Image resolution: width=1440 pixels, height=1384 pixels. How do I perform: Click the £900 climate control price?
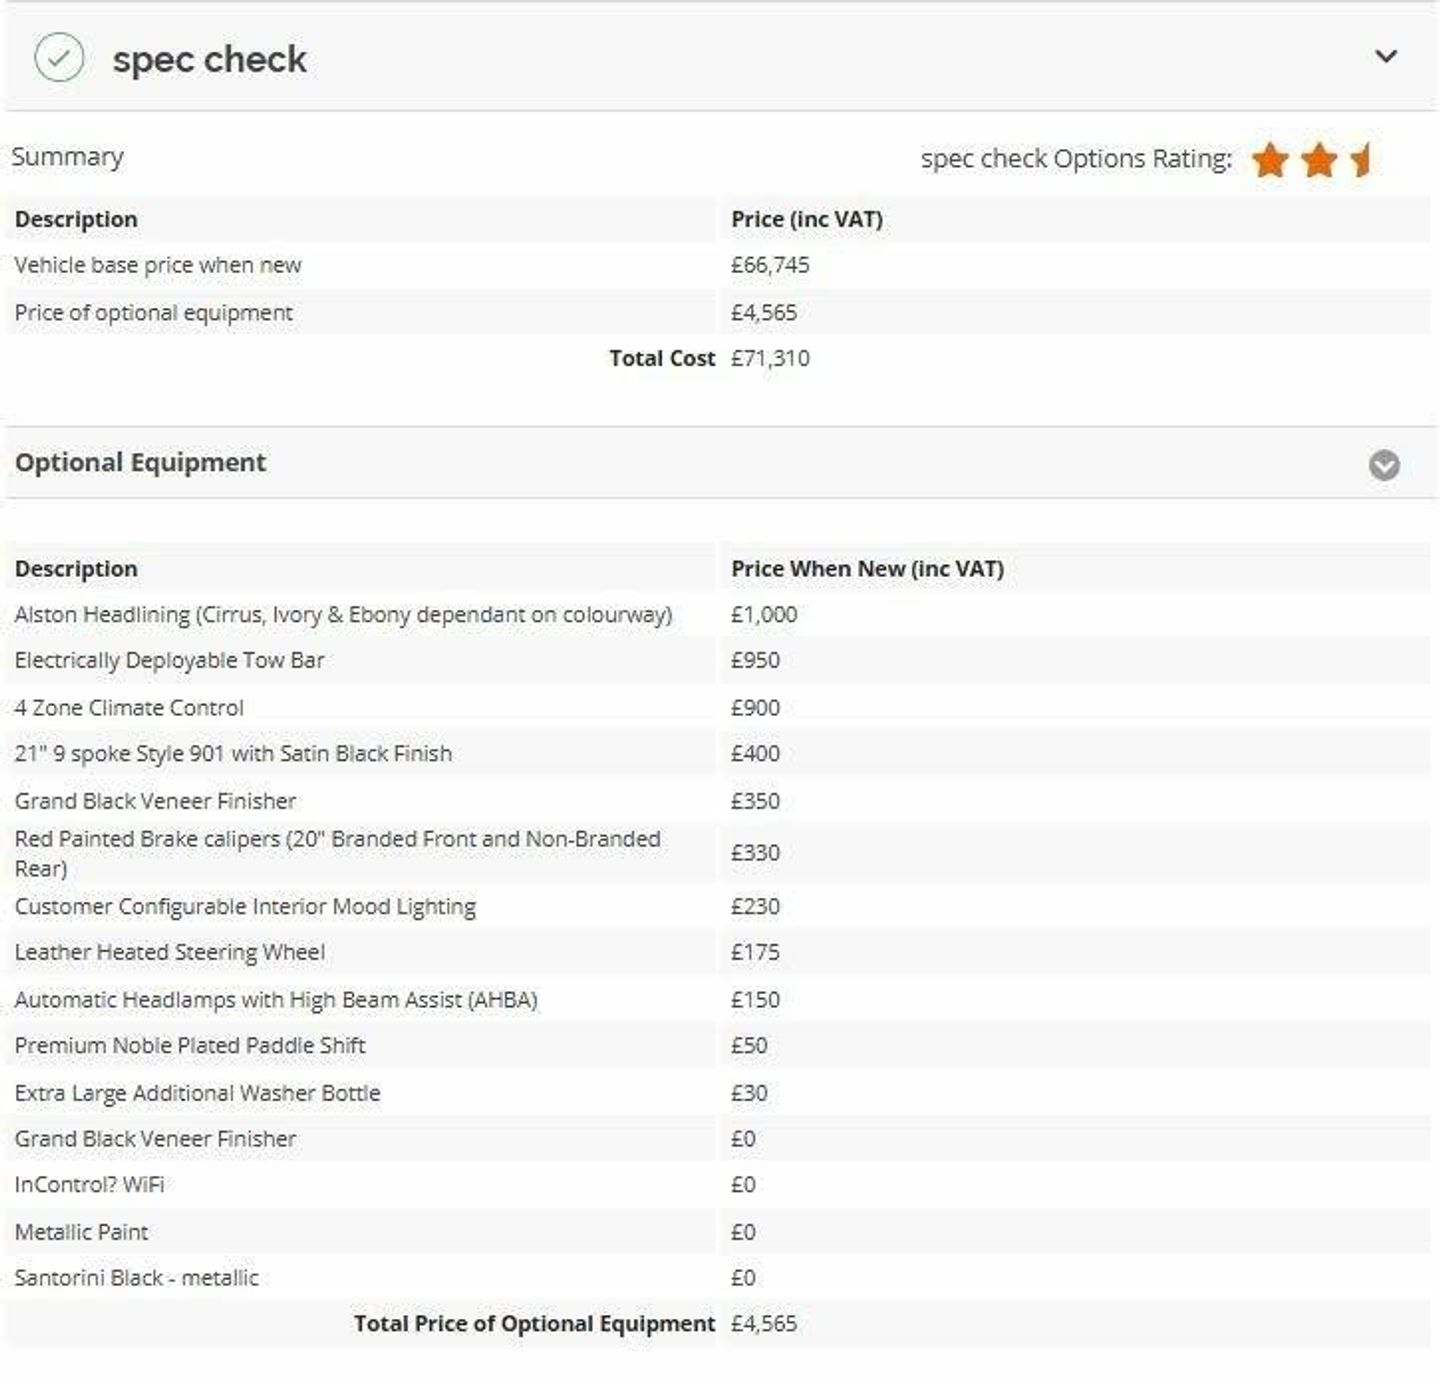(755, 707)
